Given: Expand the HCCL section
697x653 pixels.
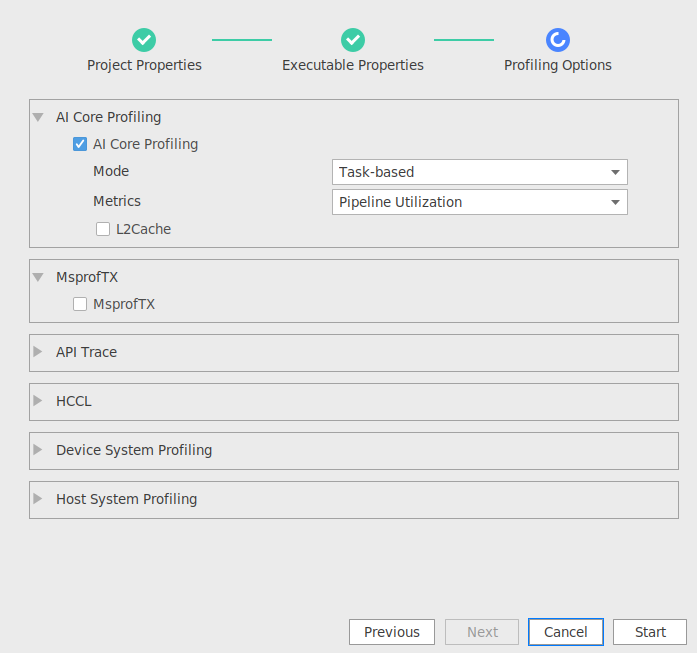Looking at the screenshot, I should [x=38, y=401].
